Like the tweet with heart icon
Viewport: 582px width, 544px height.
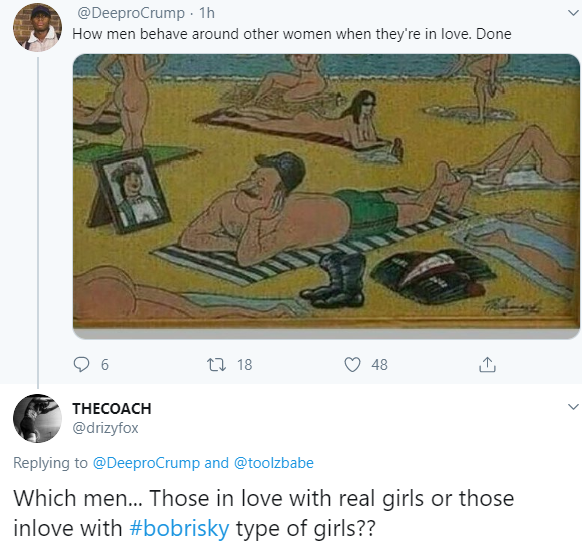tap(352, 364)
